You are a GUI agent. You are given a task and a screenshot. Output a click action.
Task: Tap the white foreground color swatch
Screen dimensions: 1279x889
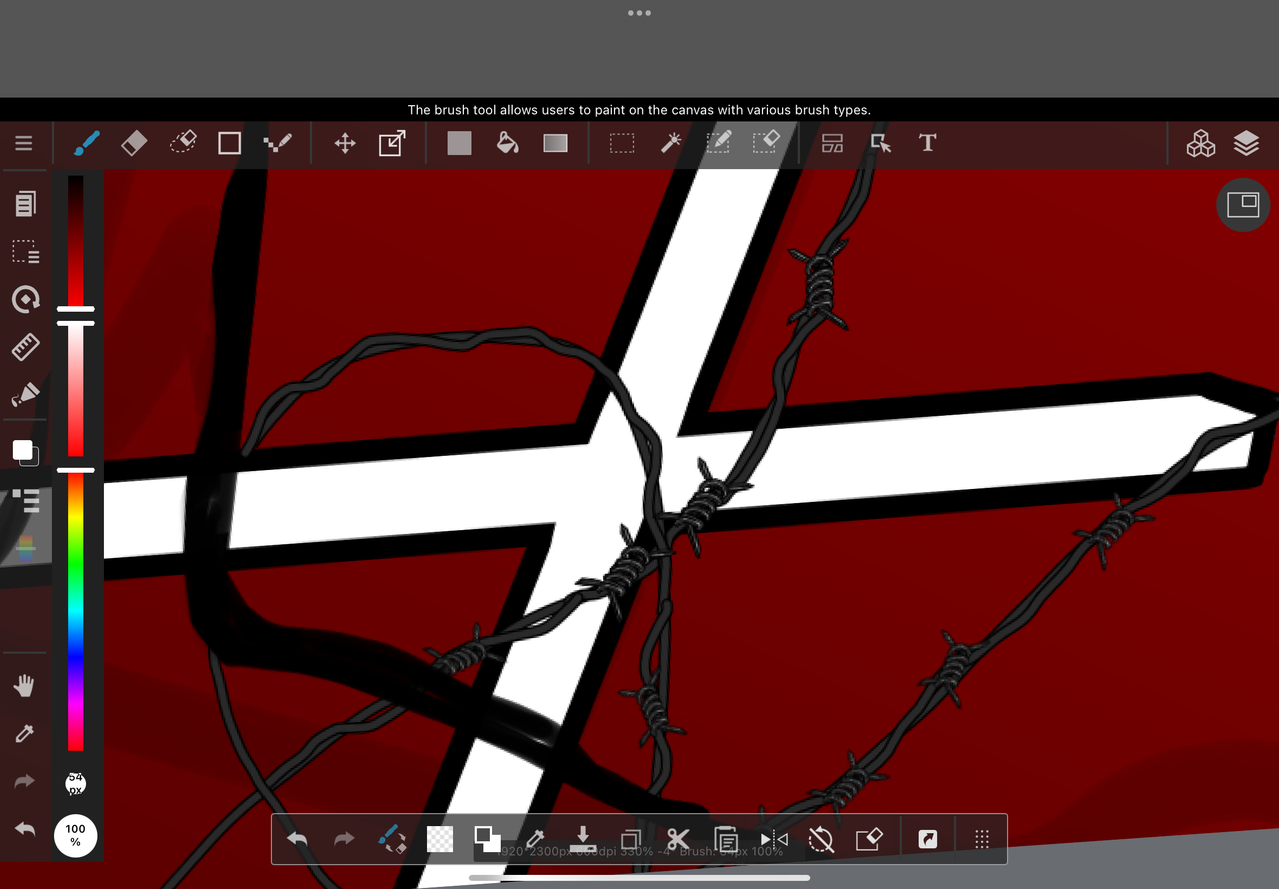point(22,450)
